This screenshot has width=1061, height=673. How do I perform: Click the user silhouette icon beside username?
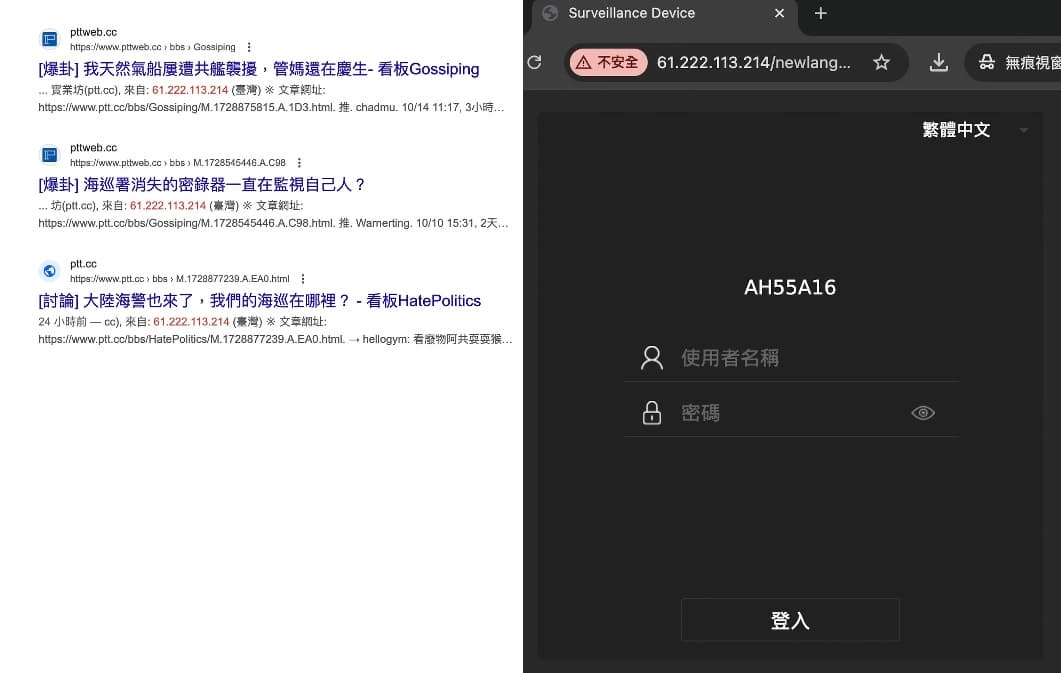(652, 358)
